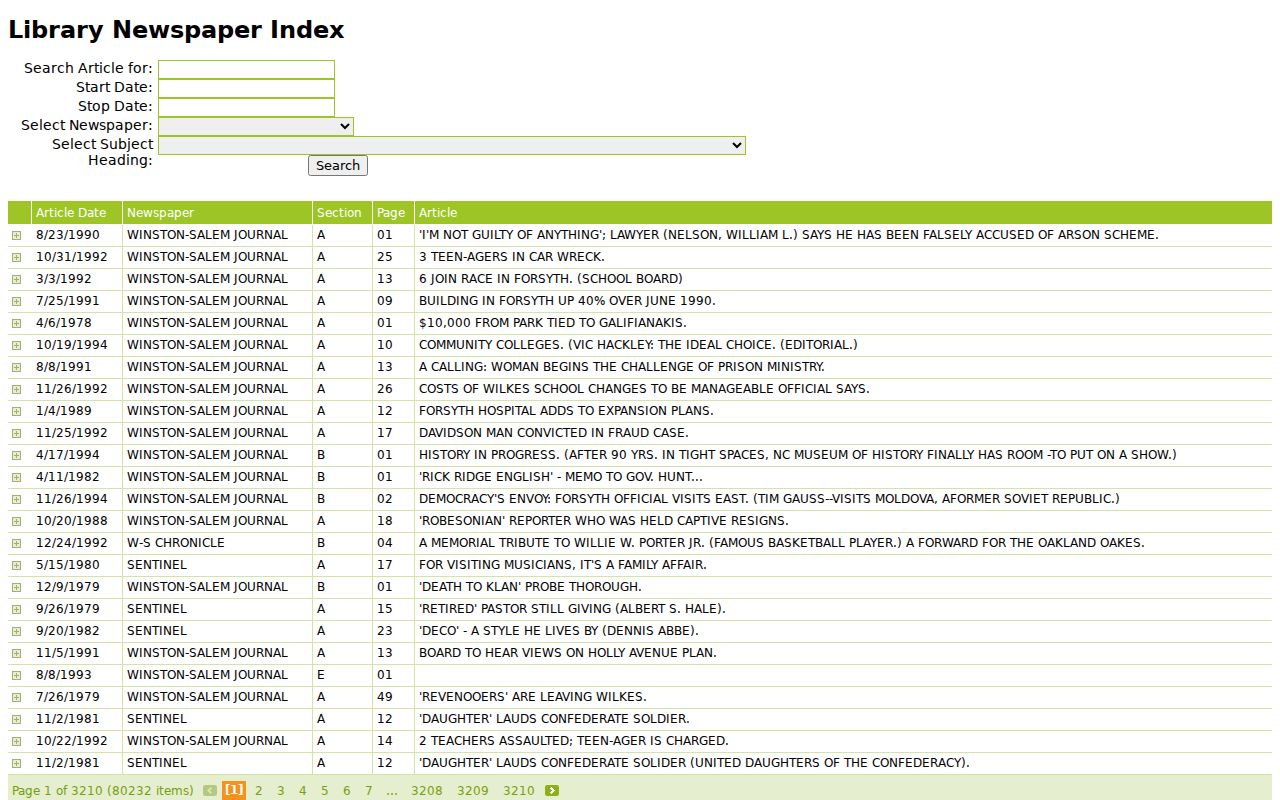
Task: Go to next page with arrow icon
Action: click(552, 791)
